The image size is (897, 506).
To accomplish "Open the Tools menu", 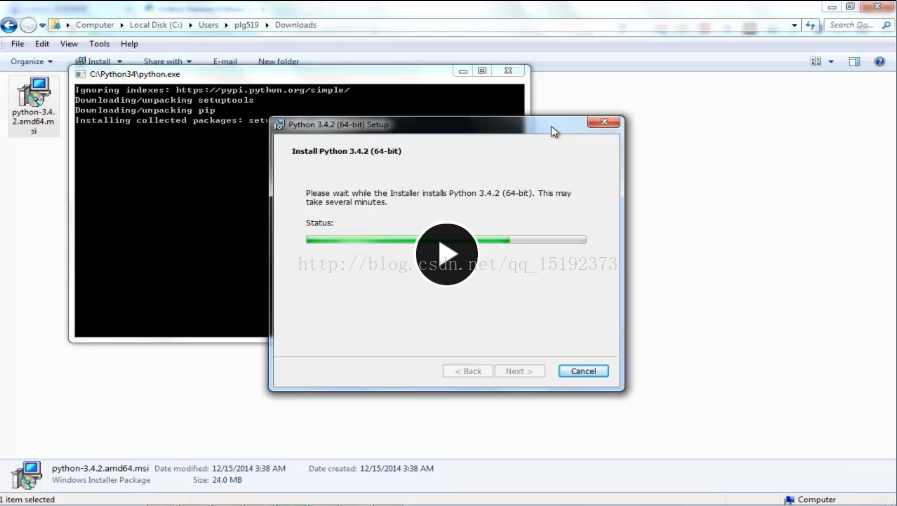I will [99, 43].
